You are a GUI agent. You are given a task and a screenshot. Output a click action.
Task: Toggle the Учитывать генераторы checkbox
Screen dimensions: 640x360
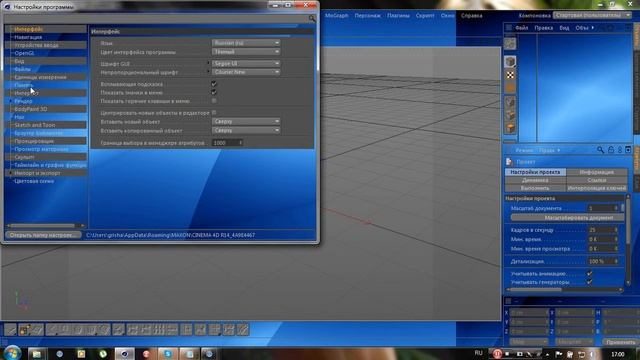[x=589, y=282]
